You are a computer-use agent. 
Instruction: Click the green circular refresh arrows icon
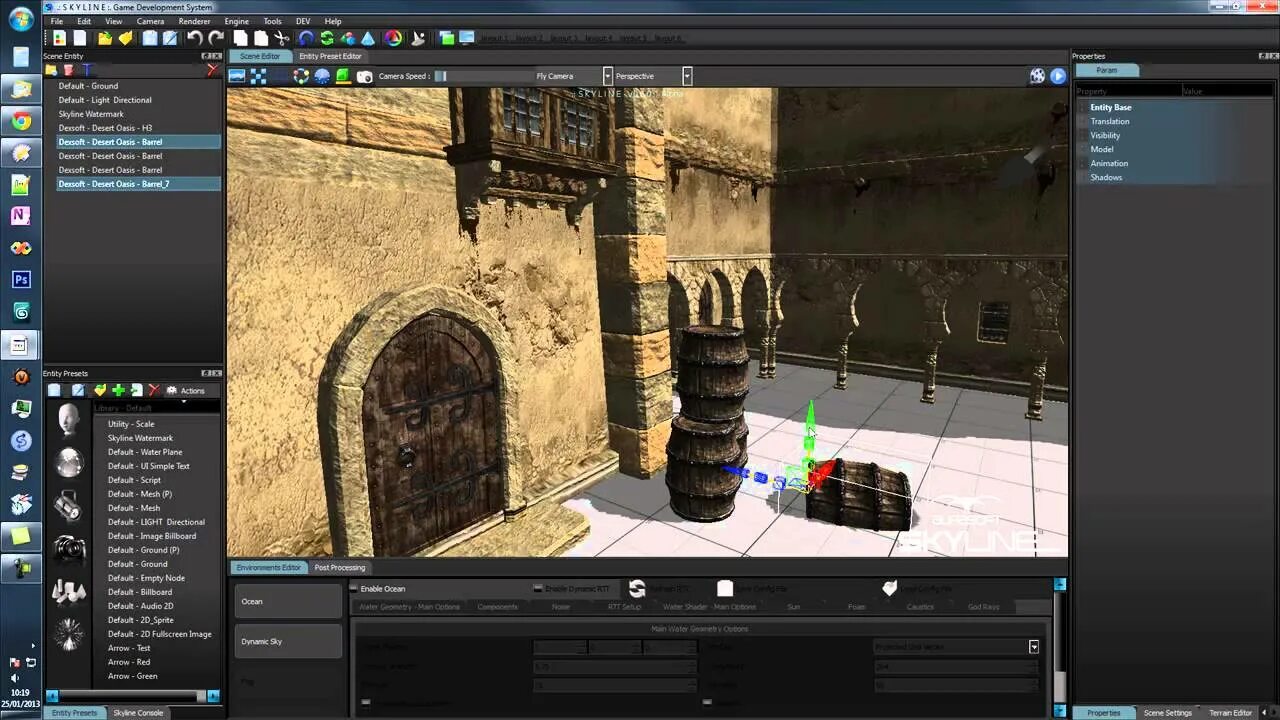(327, 38)
